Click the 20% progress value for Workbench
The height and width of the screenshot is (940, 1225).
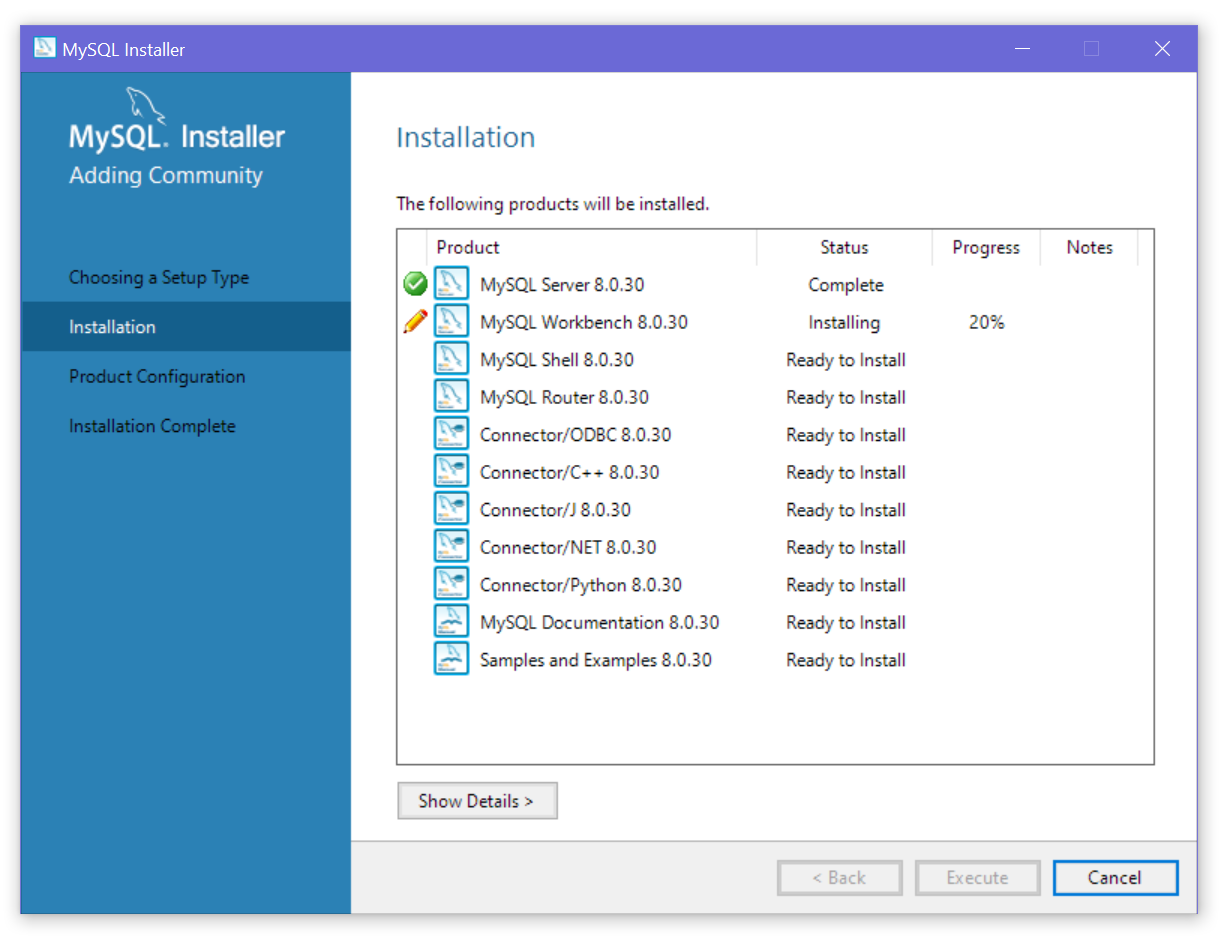(x=987, y=322)
